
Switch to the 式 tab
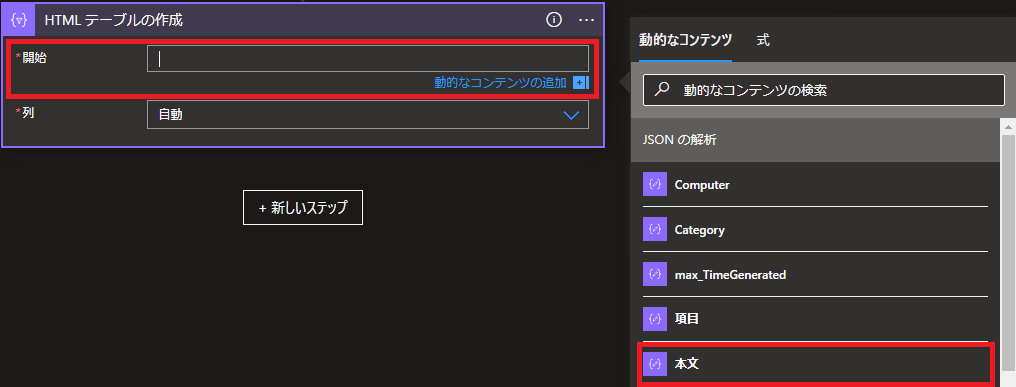click(x=763, y=40)
